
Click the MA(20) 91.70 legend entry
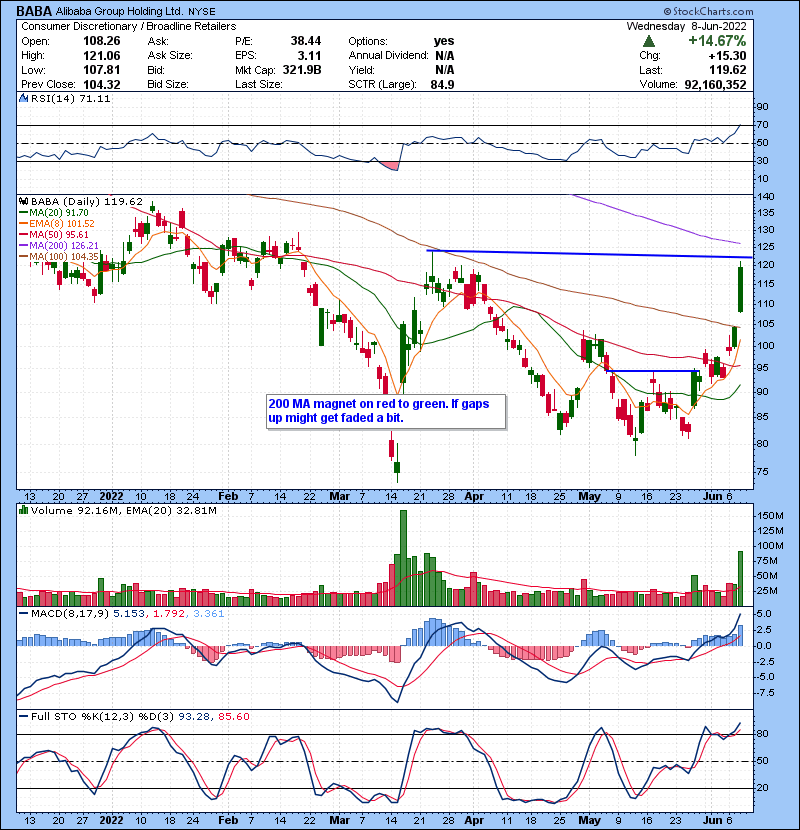(x=53, y=213)
